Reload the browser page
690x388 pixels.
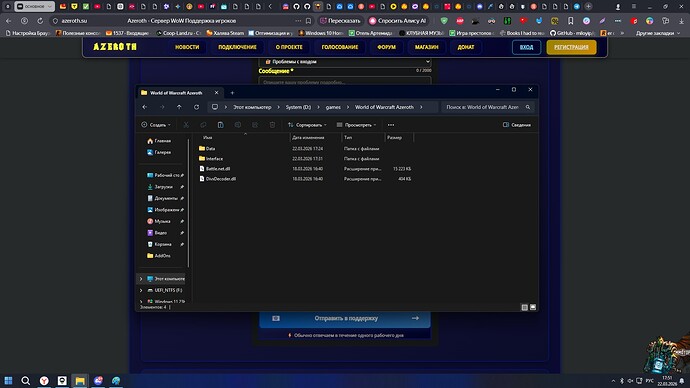(x=40, y=21)
